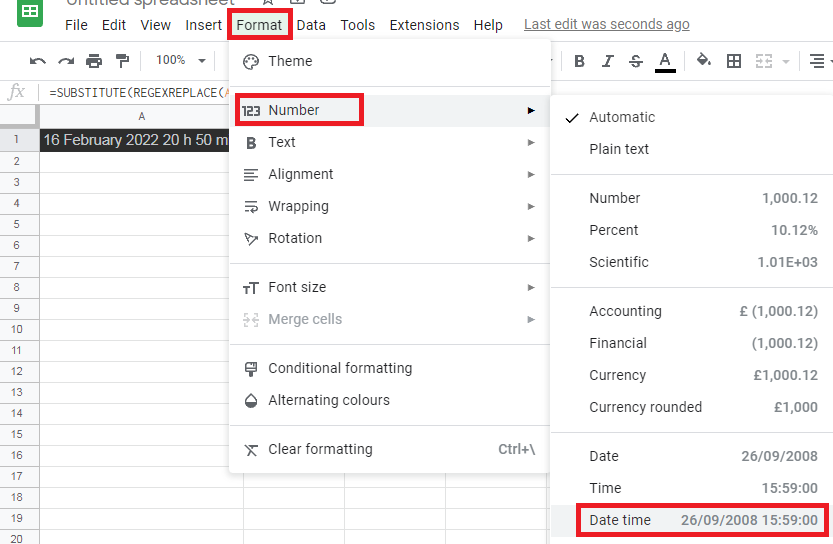
Task: Open the Edit menu
Action: click(x=114, y=25)
